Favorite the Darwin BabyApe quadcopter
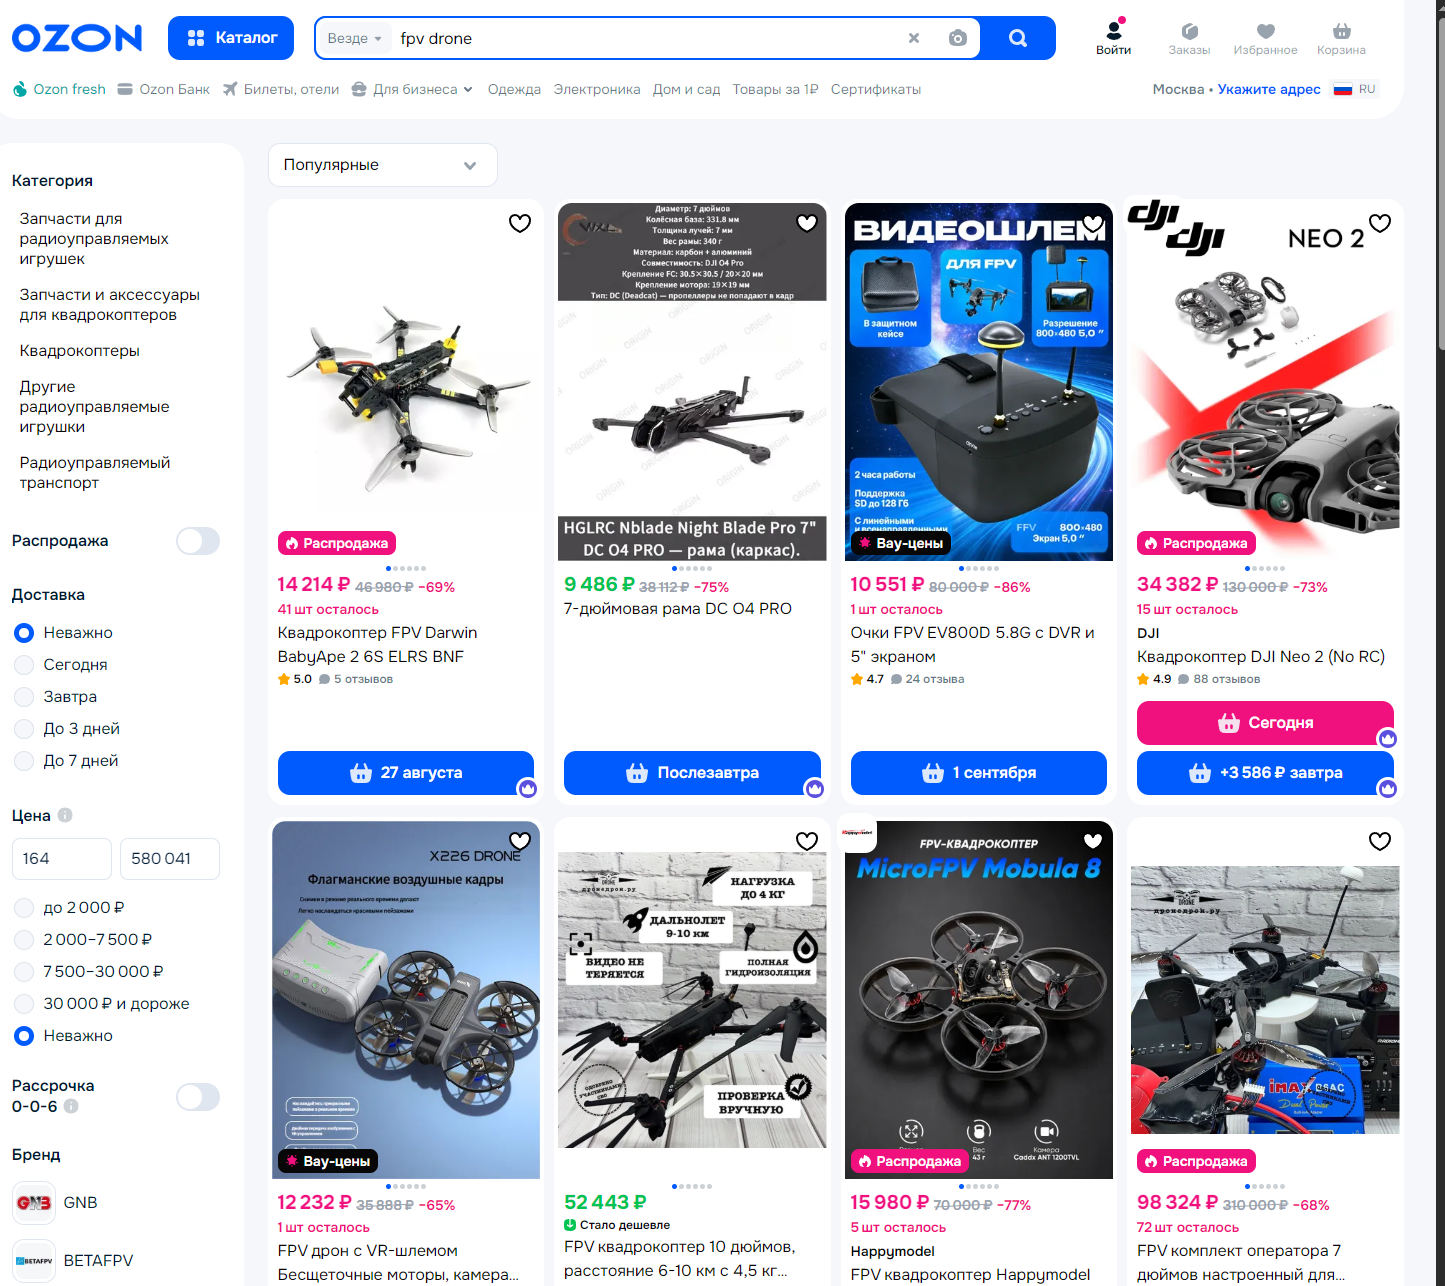 tap(520, 223)
